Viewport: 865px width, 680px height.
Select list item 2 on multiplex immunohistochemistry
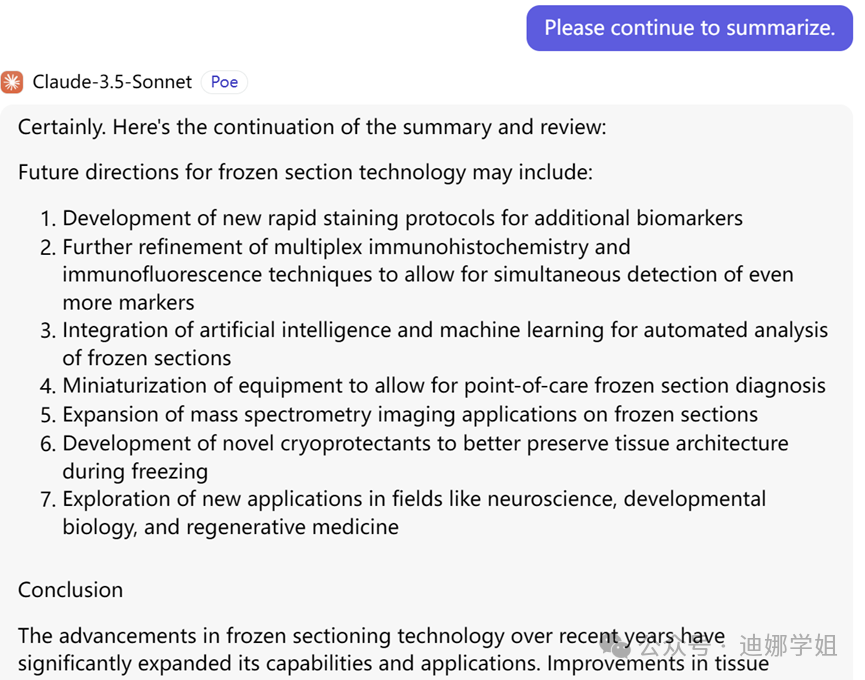pos(346,246)
